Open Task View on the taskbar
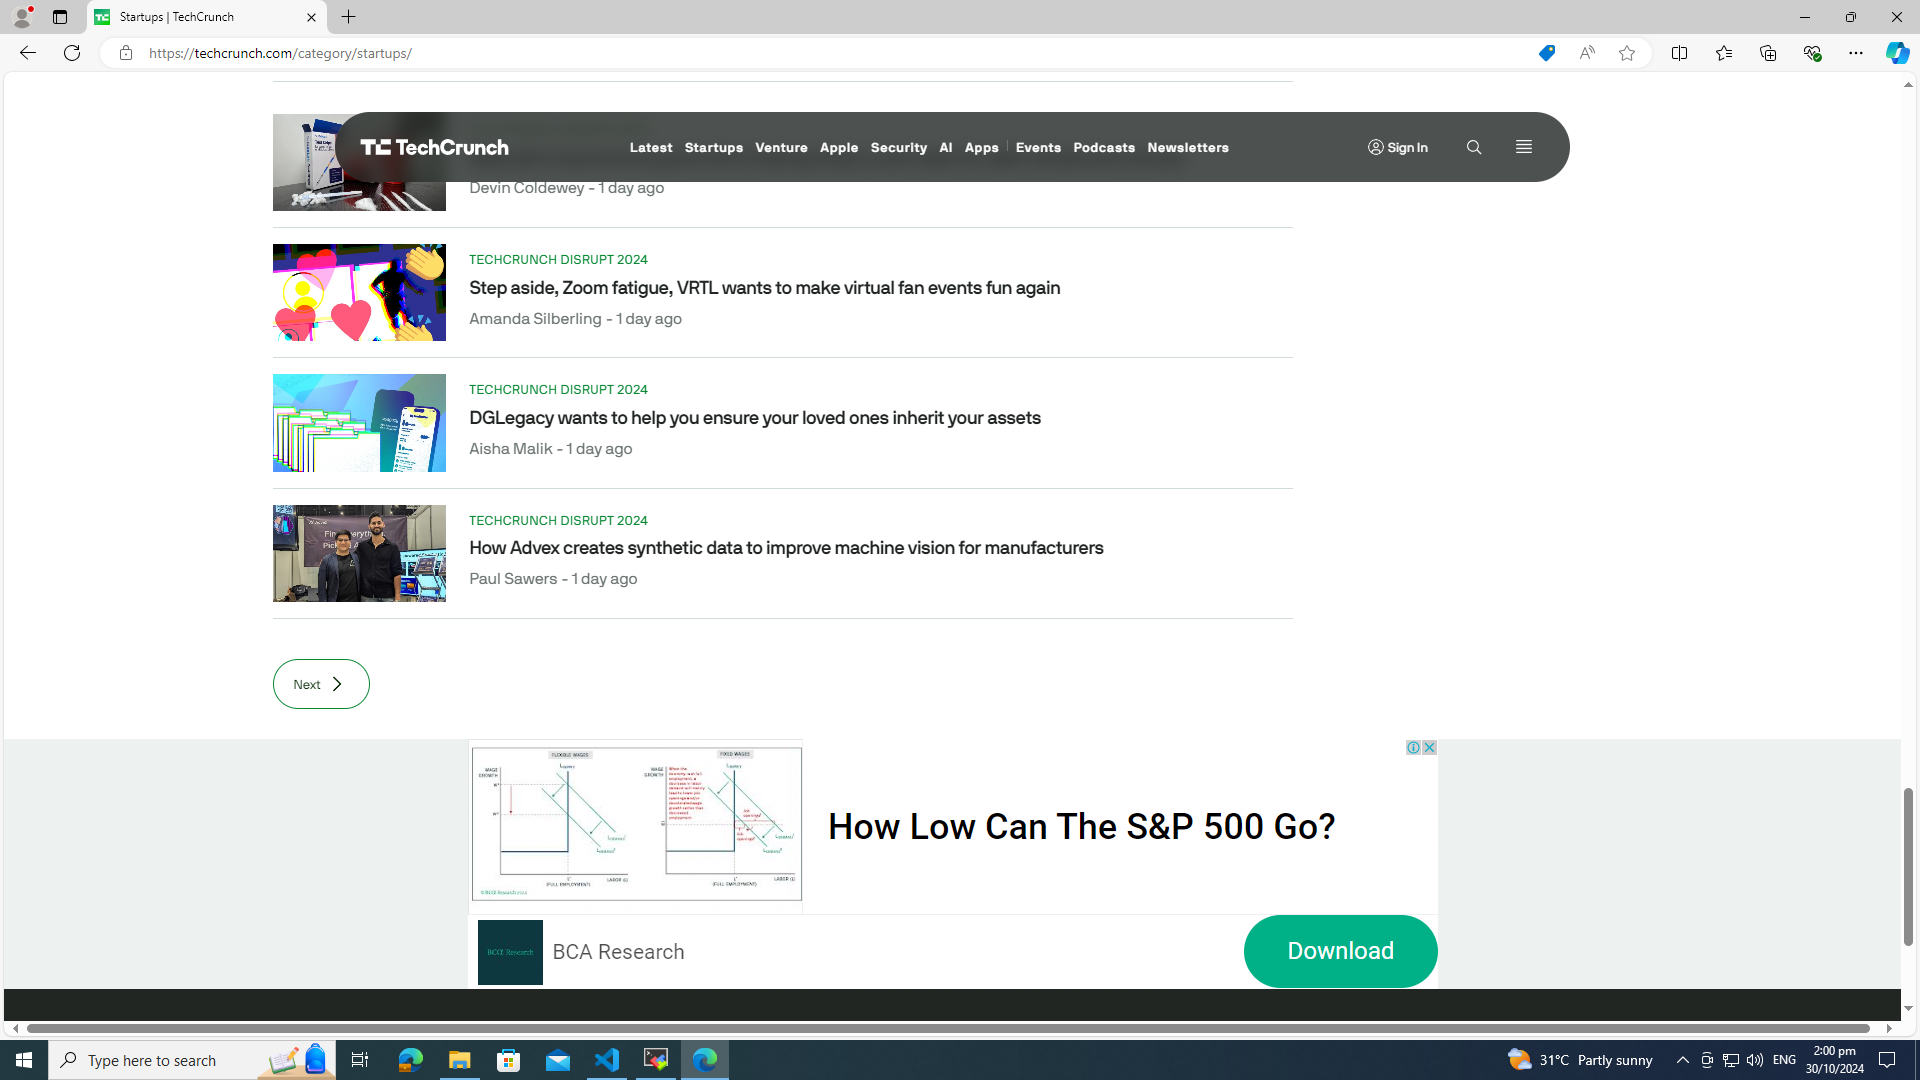 [x=359, y=1059]
